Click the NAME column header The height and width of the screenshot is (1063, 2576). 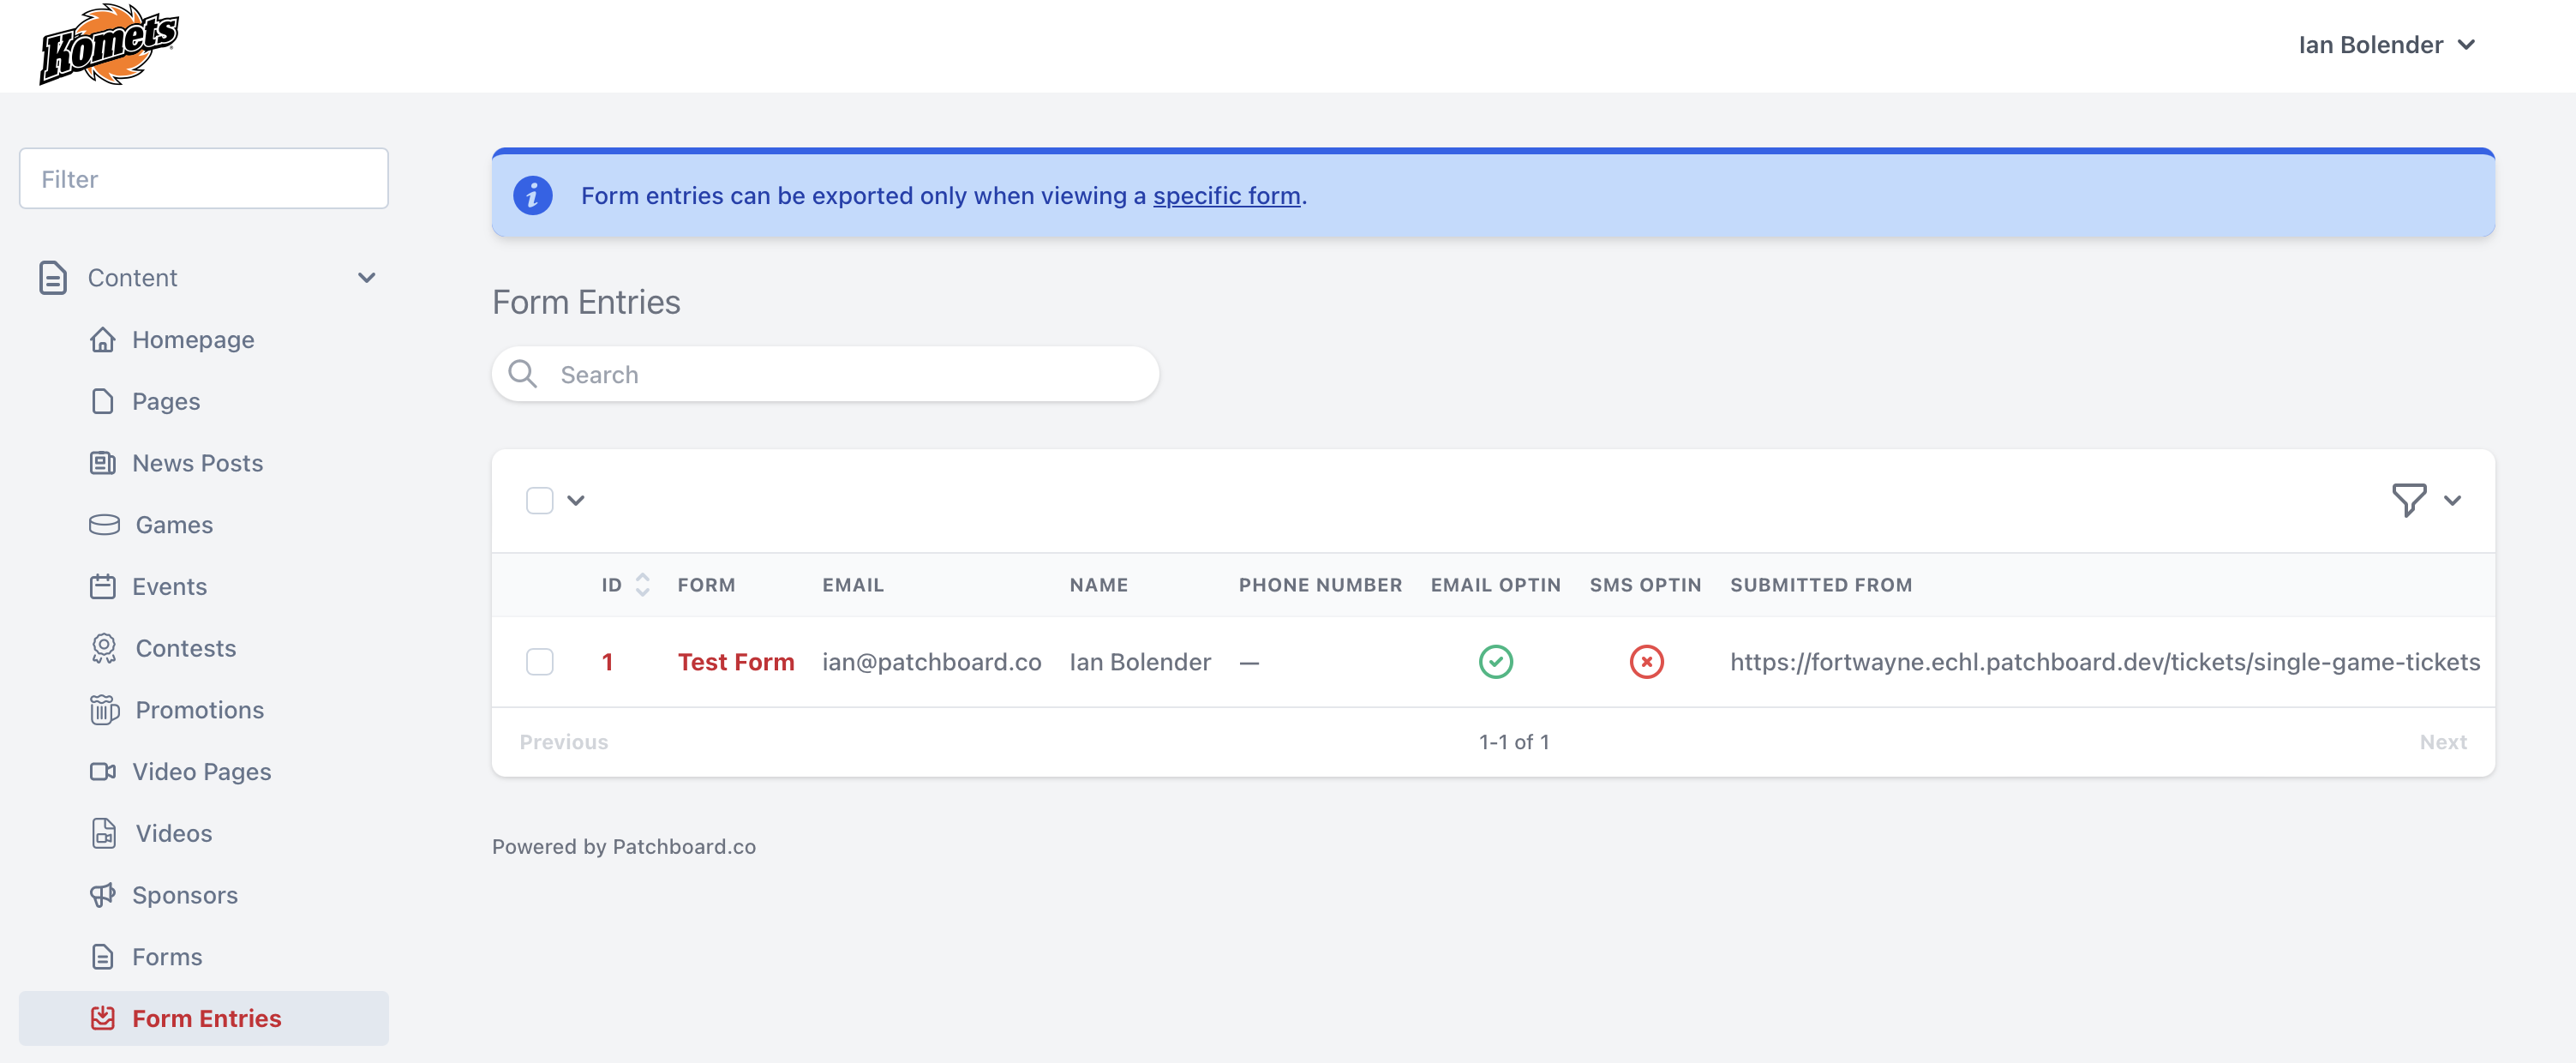coord(1099,585)
